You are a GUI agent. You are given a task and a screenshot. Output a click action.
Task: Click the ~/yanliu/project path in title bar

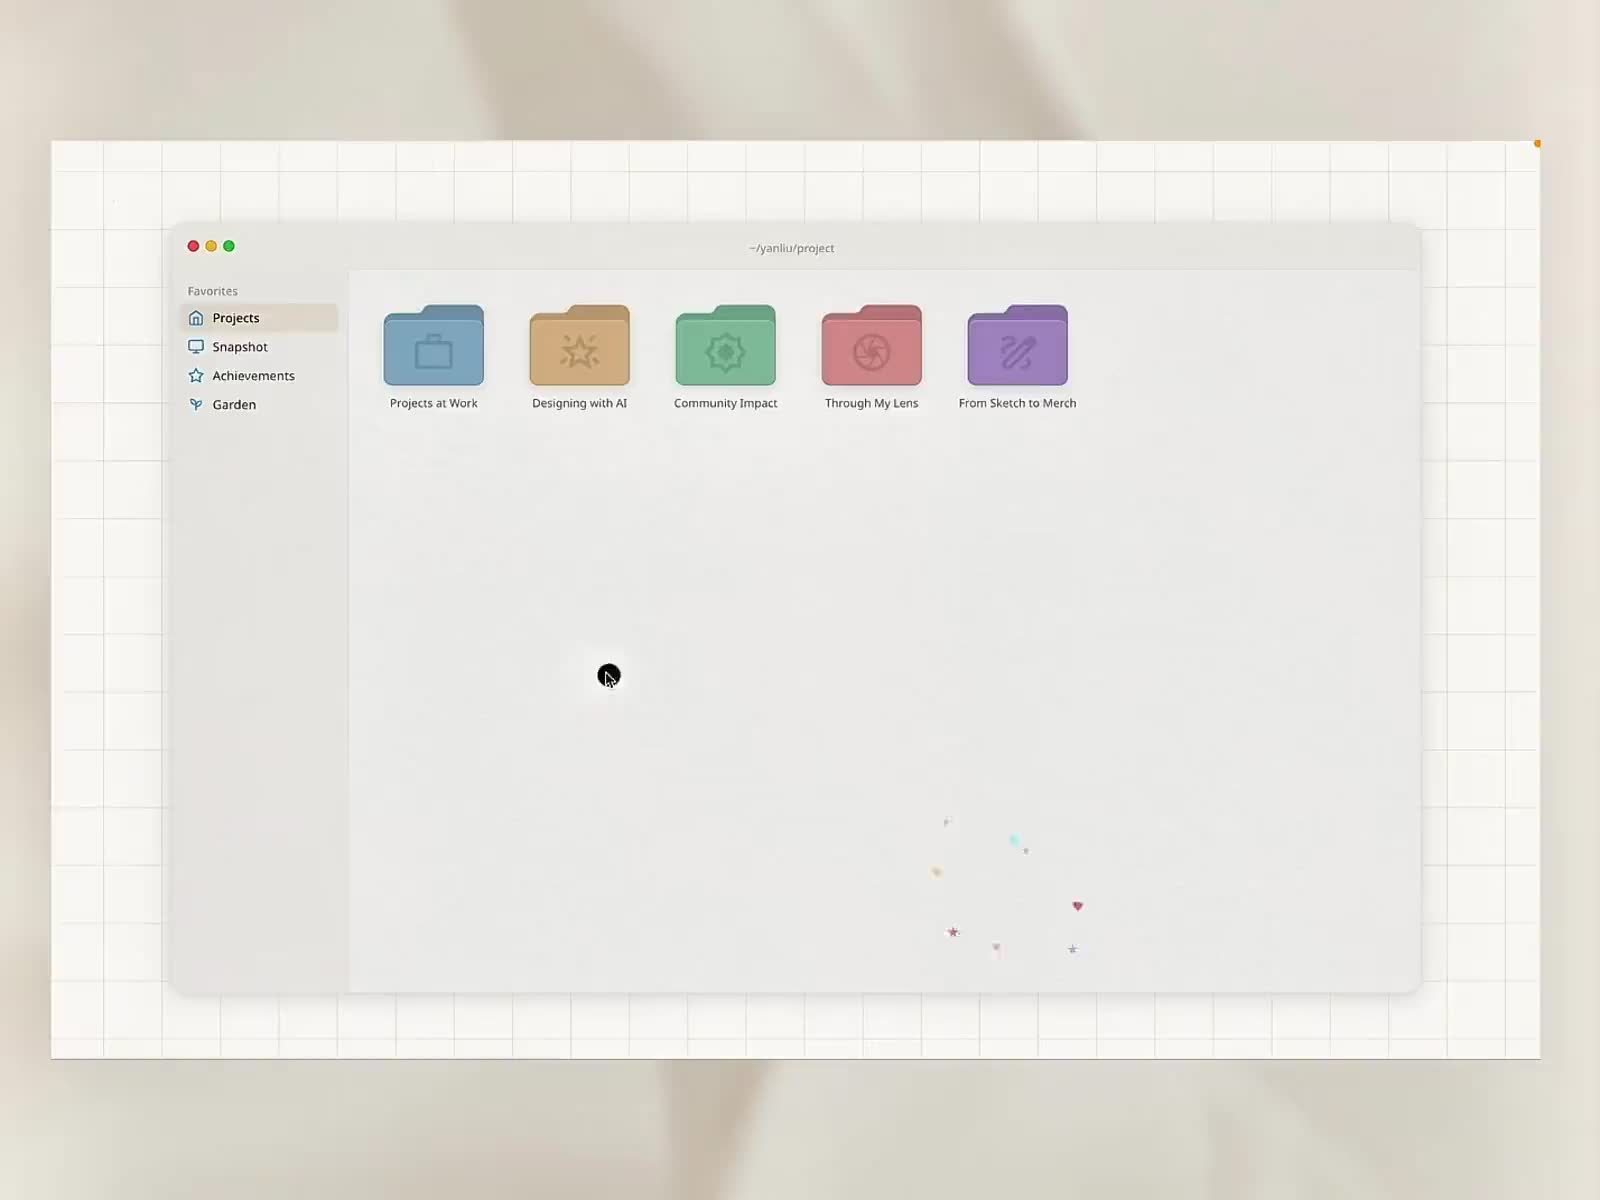pyautogui.click(x=791, y=248)
